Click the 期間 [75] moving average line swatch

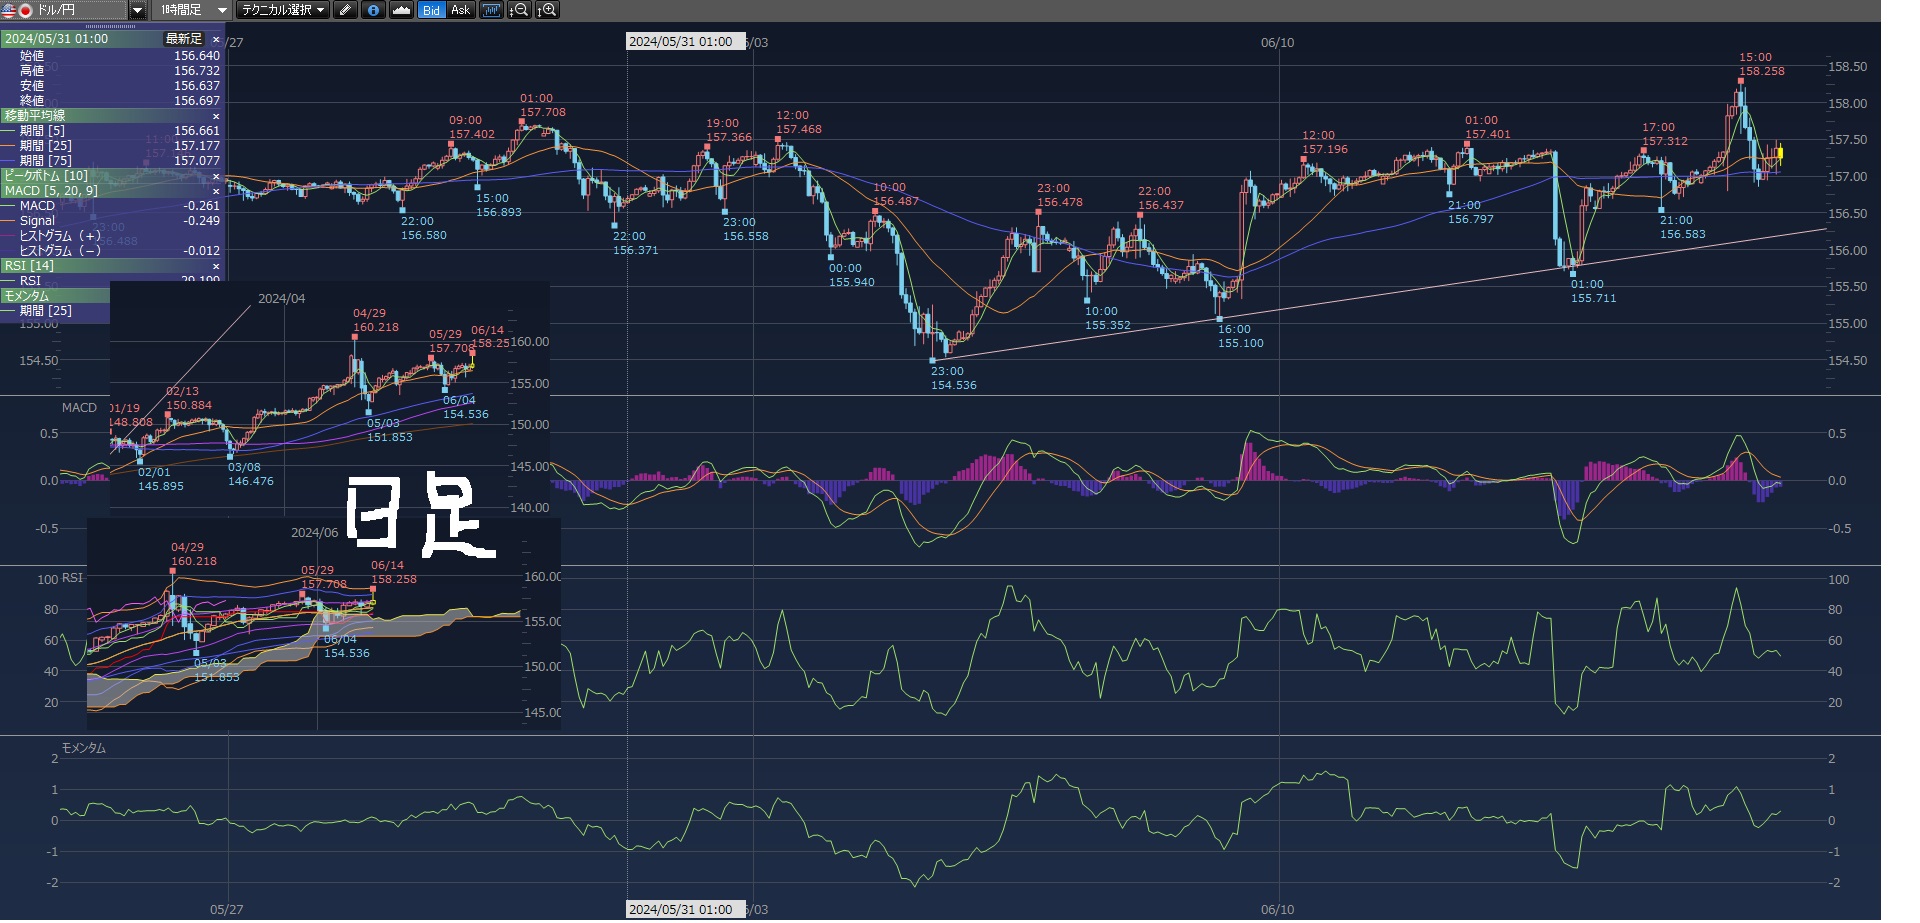[x=9, y=161]
